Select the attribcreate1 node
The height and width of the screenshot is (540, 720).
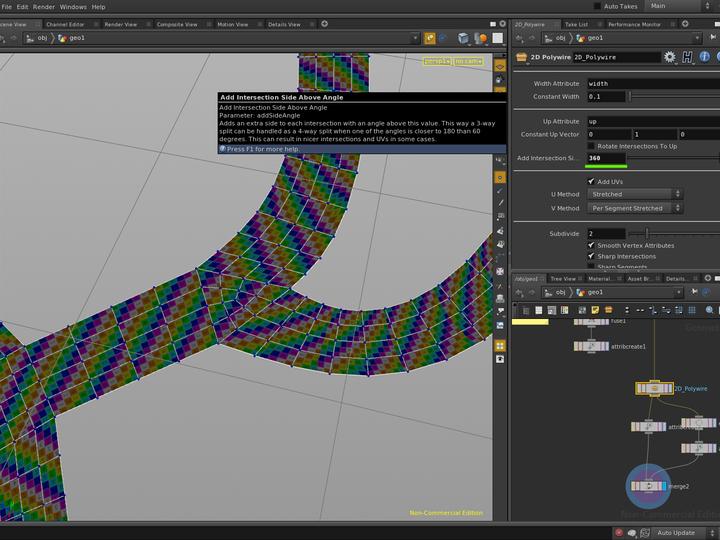pyautogui.click(x=591, y=346)
